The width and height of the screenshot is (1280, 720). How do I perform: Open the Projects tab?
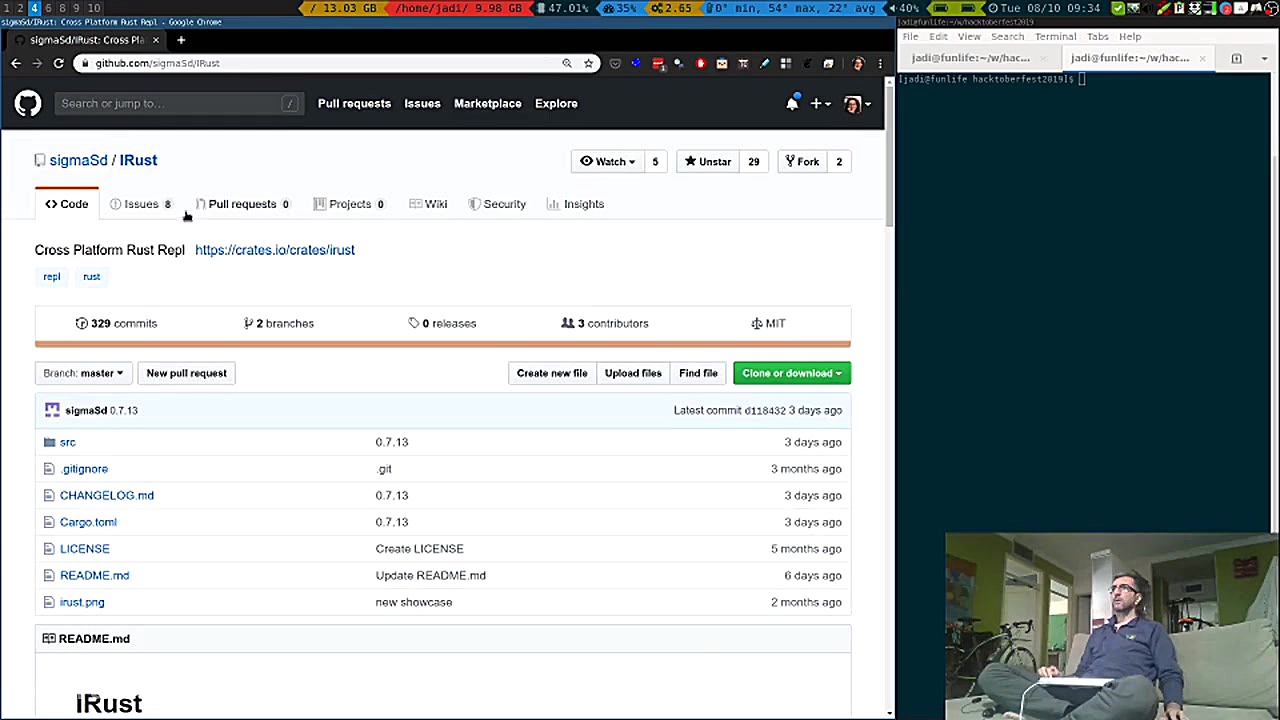click(x=349, y=204)
